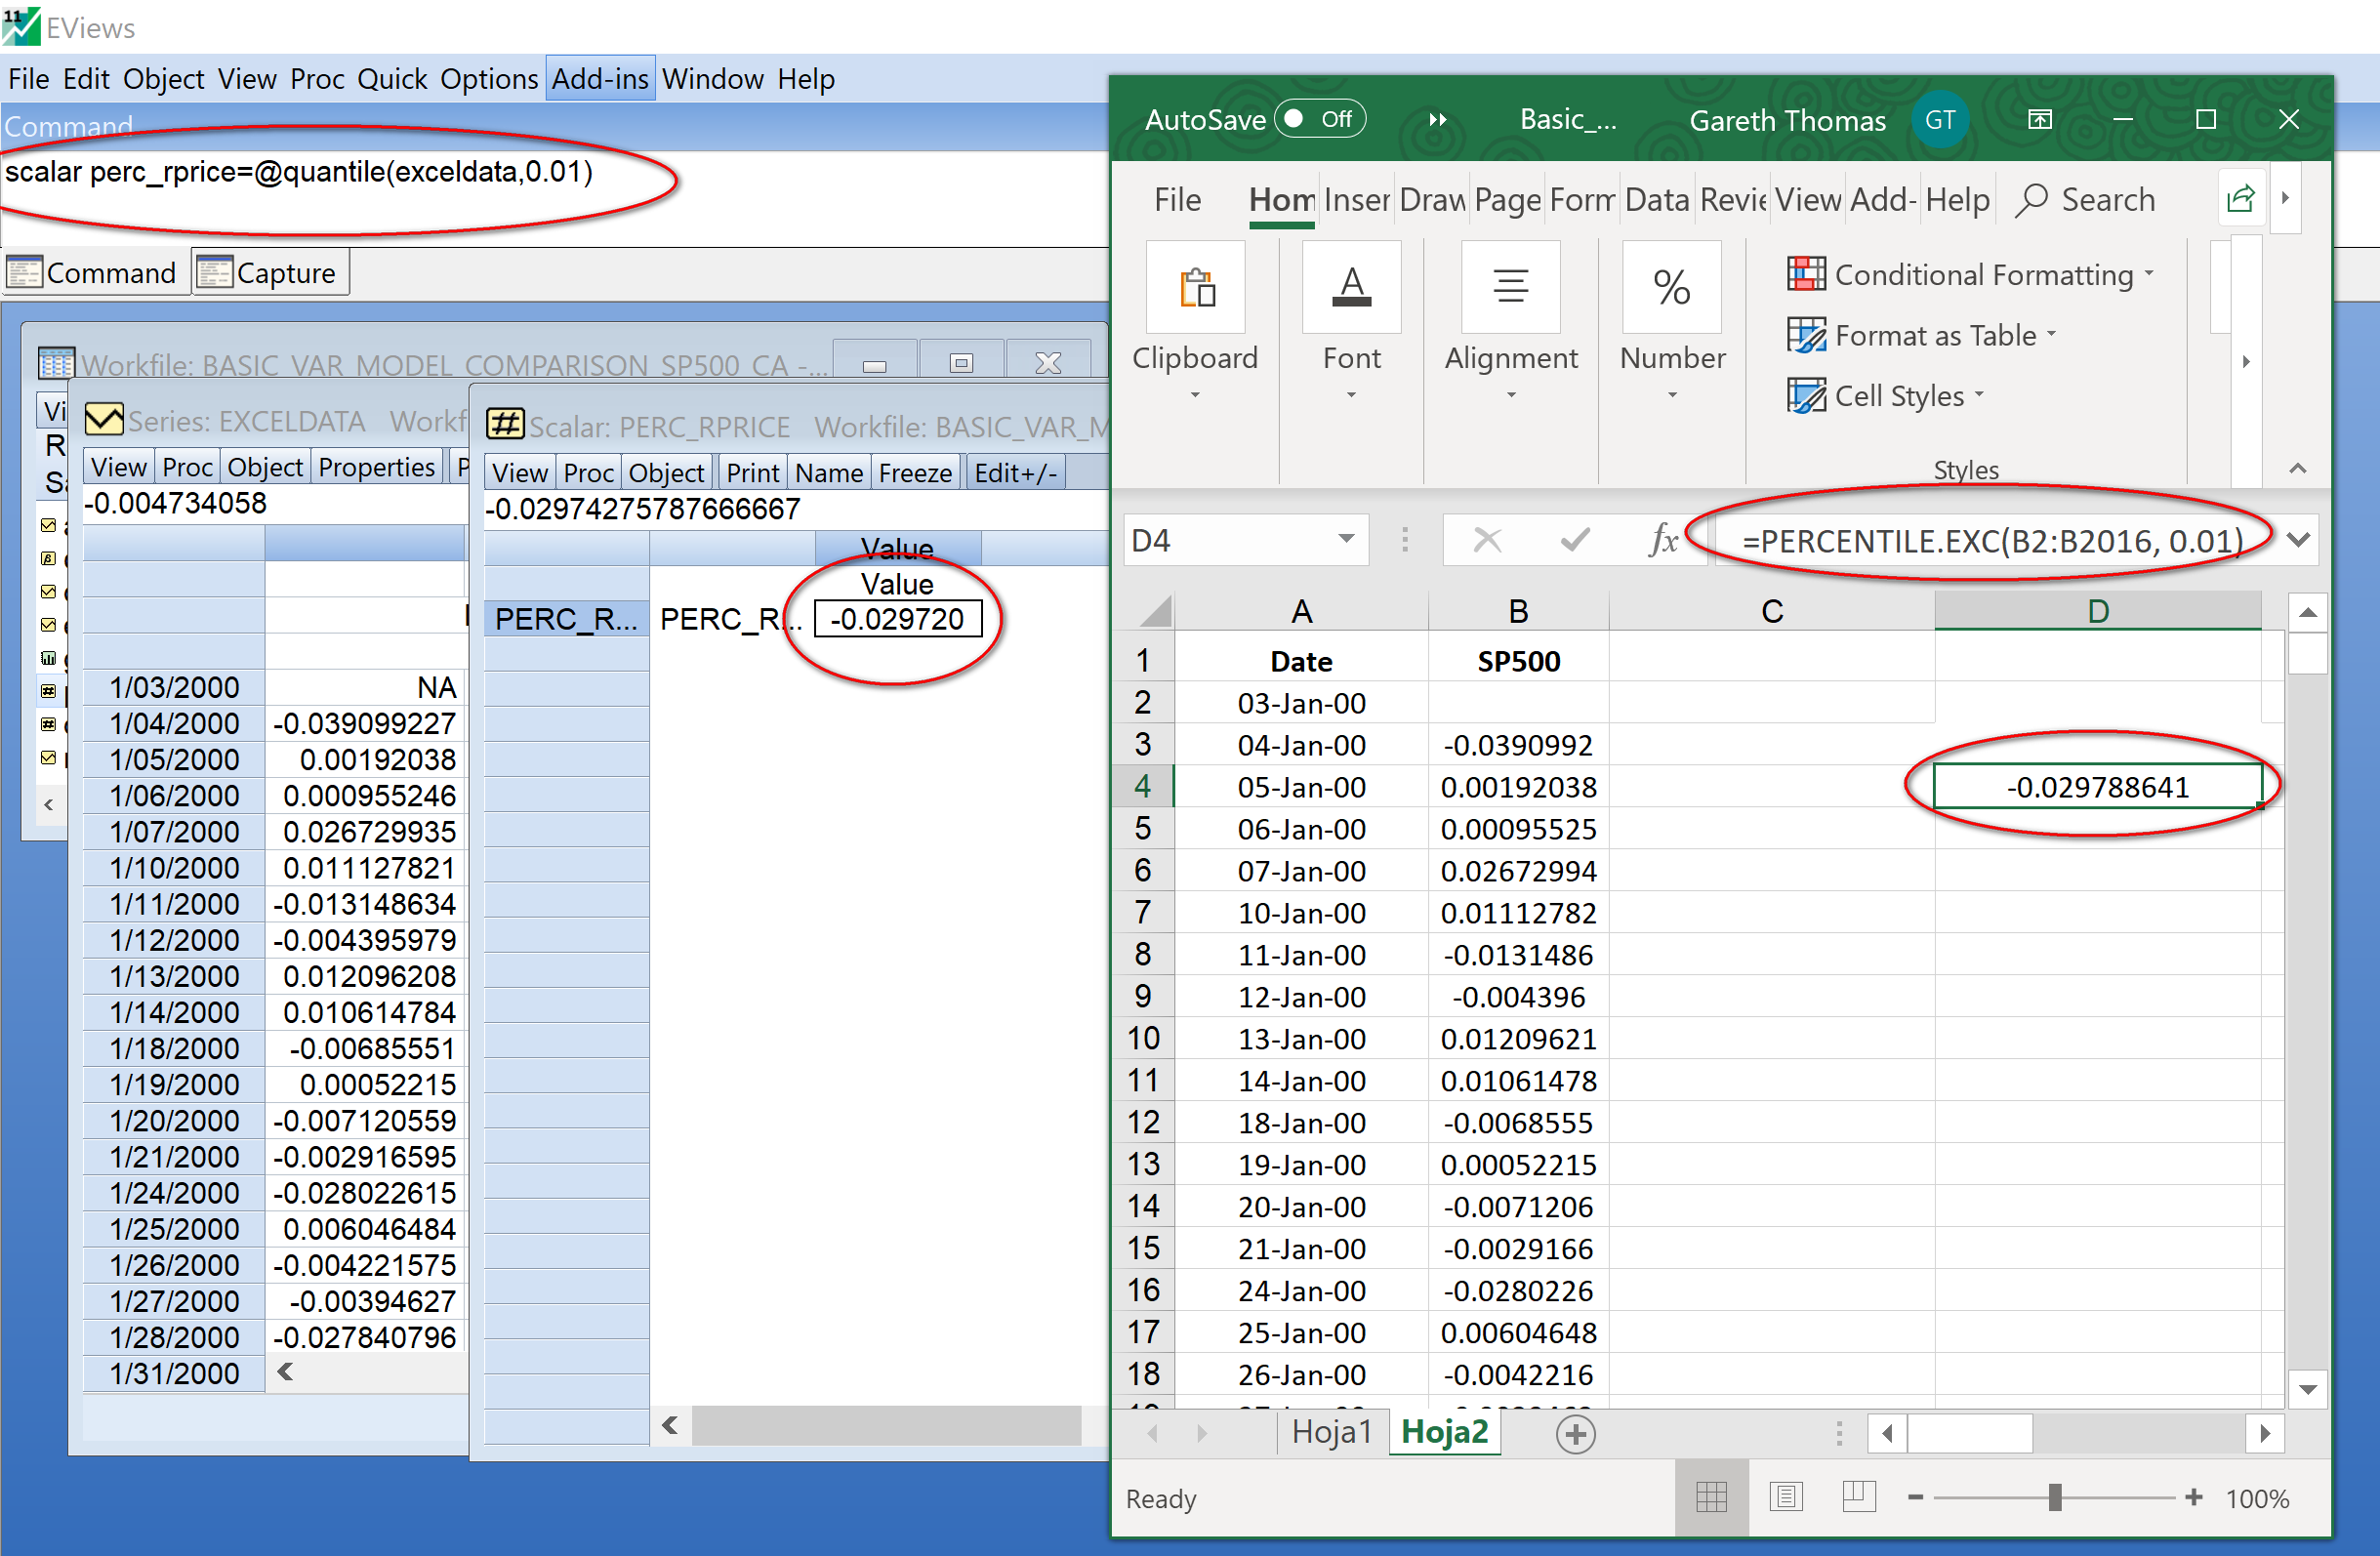
Task: Click the Insert Function fx icon
Action: [x=1662, y=540]
